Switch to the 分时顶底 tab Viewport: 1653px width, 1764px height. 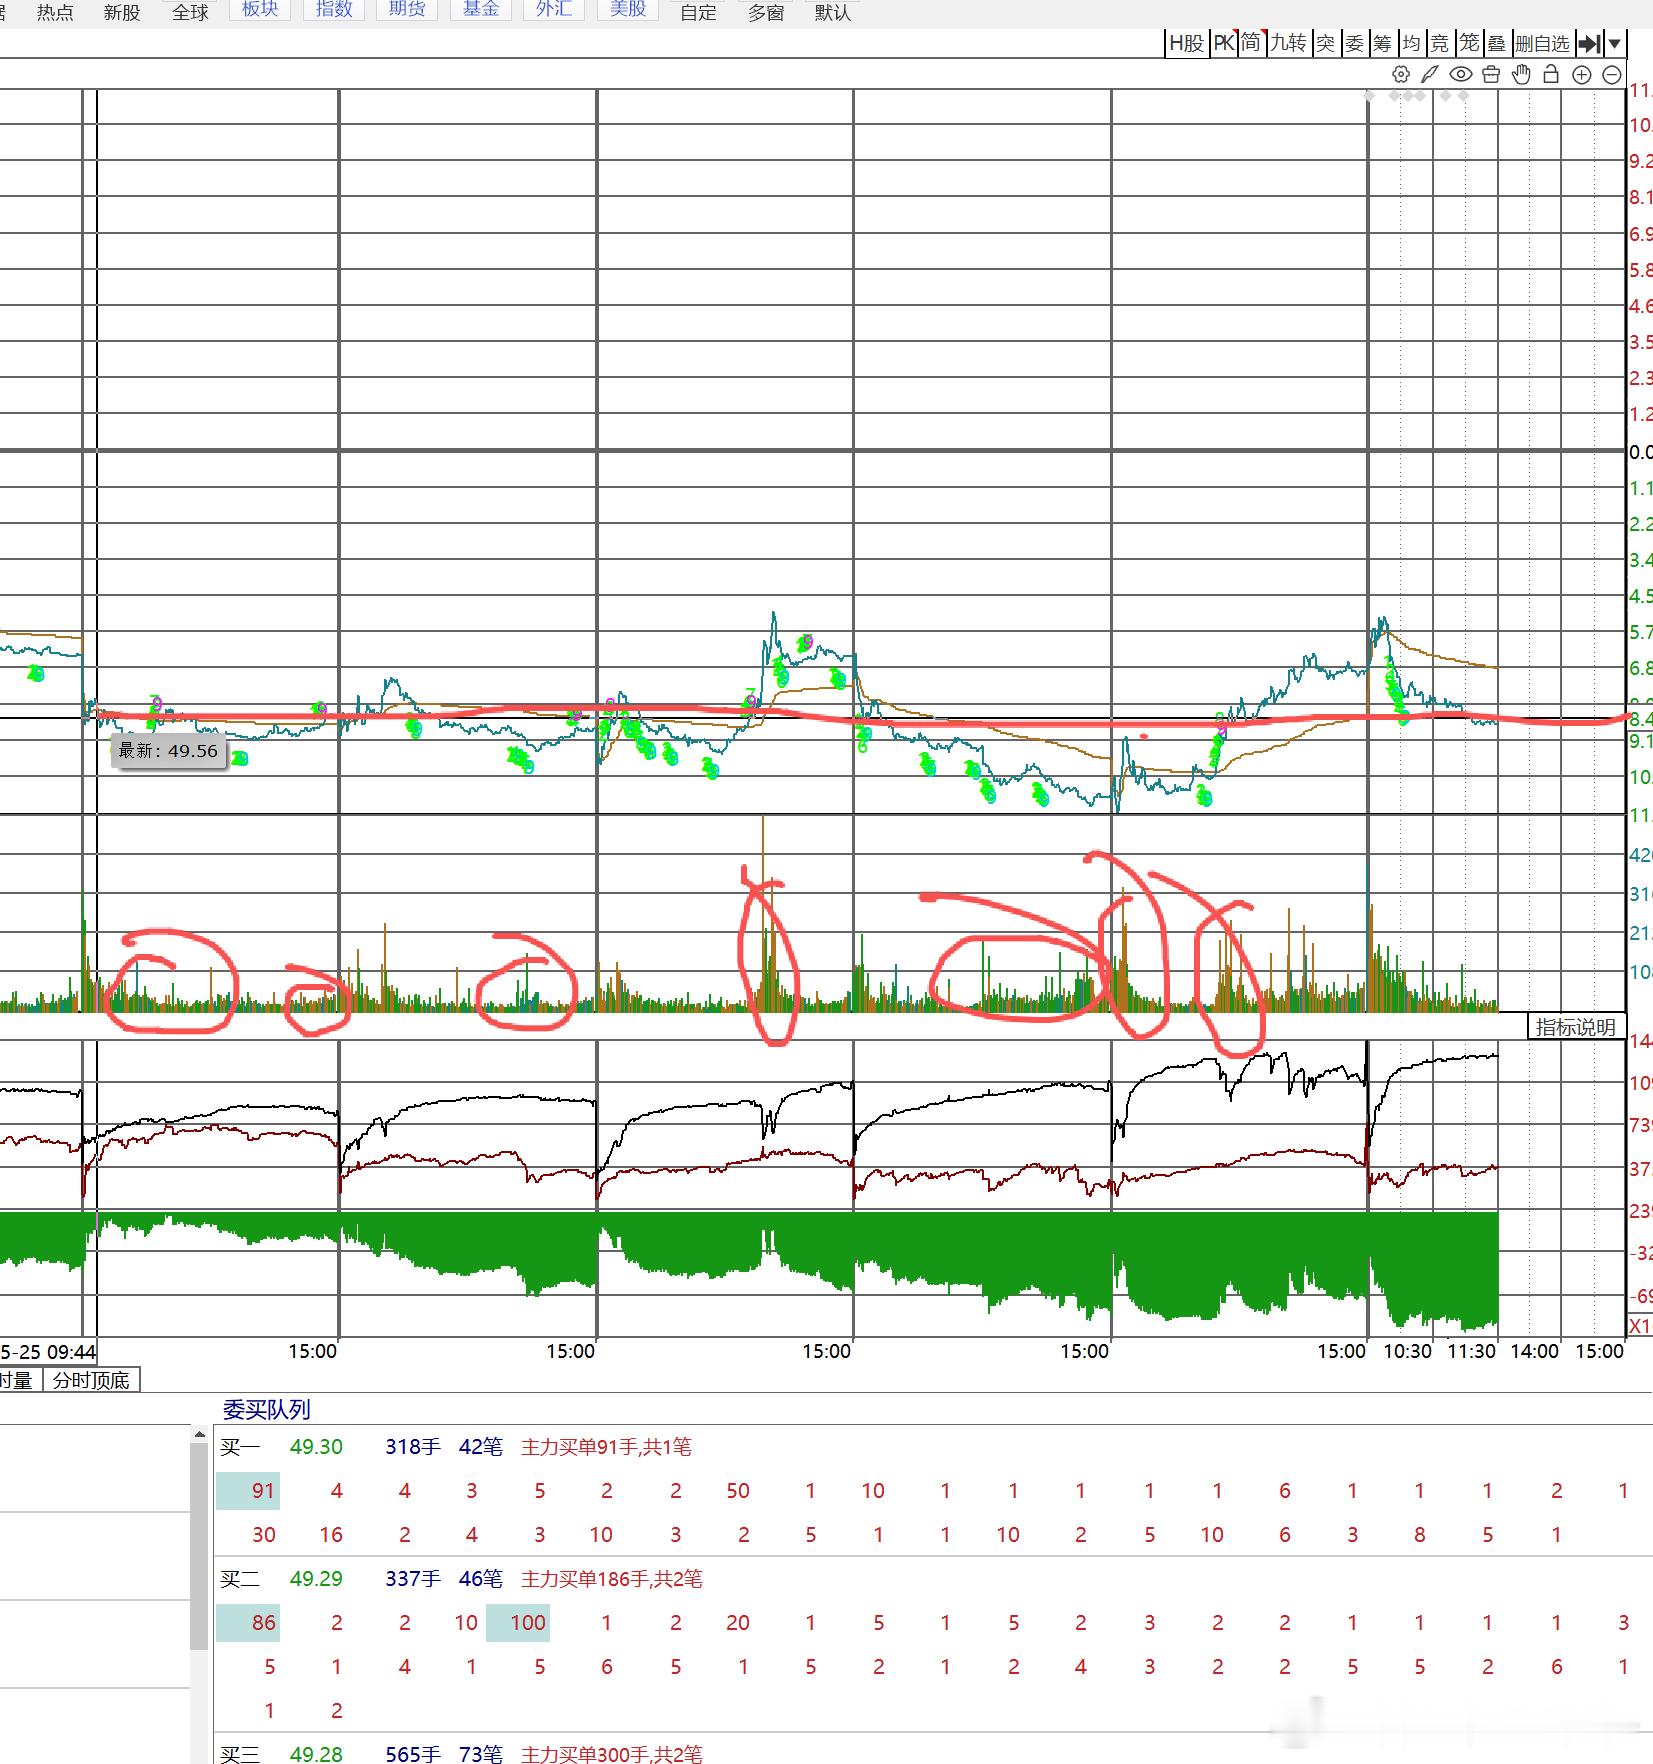coord(91,1380)
